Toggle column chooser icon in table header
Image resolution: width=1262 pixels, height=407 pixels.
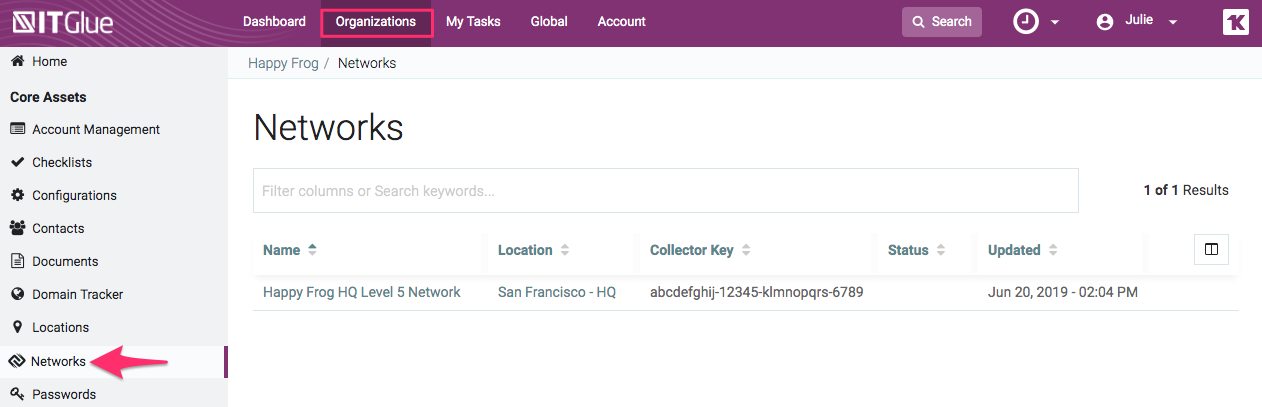1211,250
